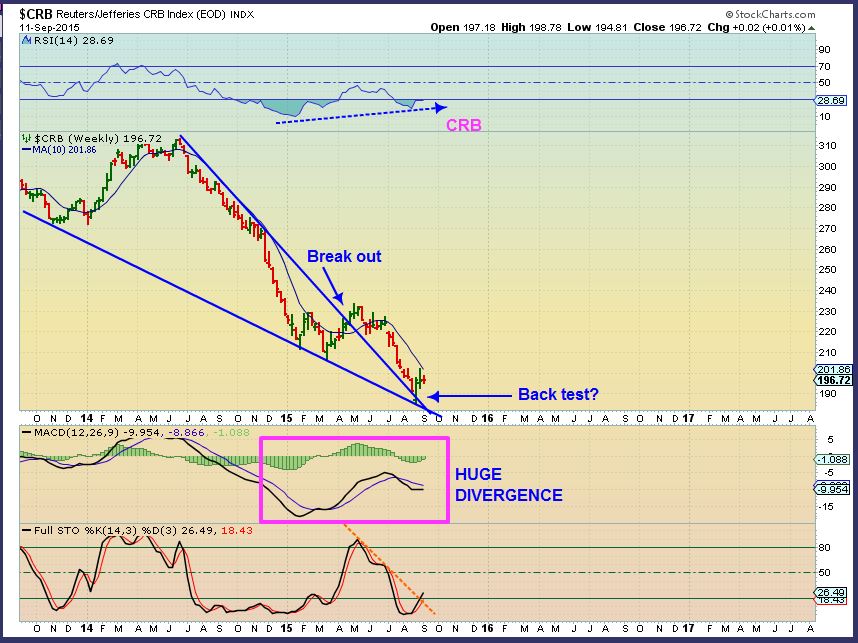Click the candlestick icon beside $CRB (Weekly)
This screenshot has height=643, width=858.
[26, 138]
